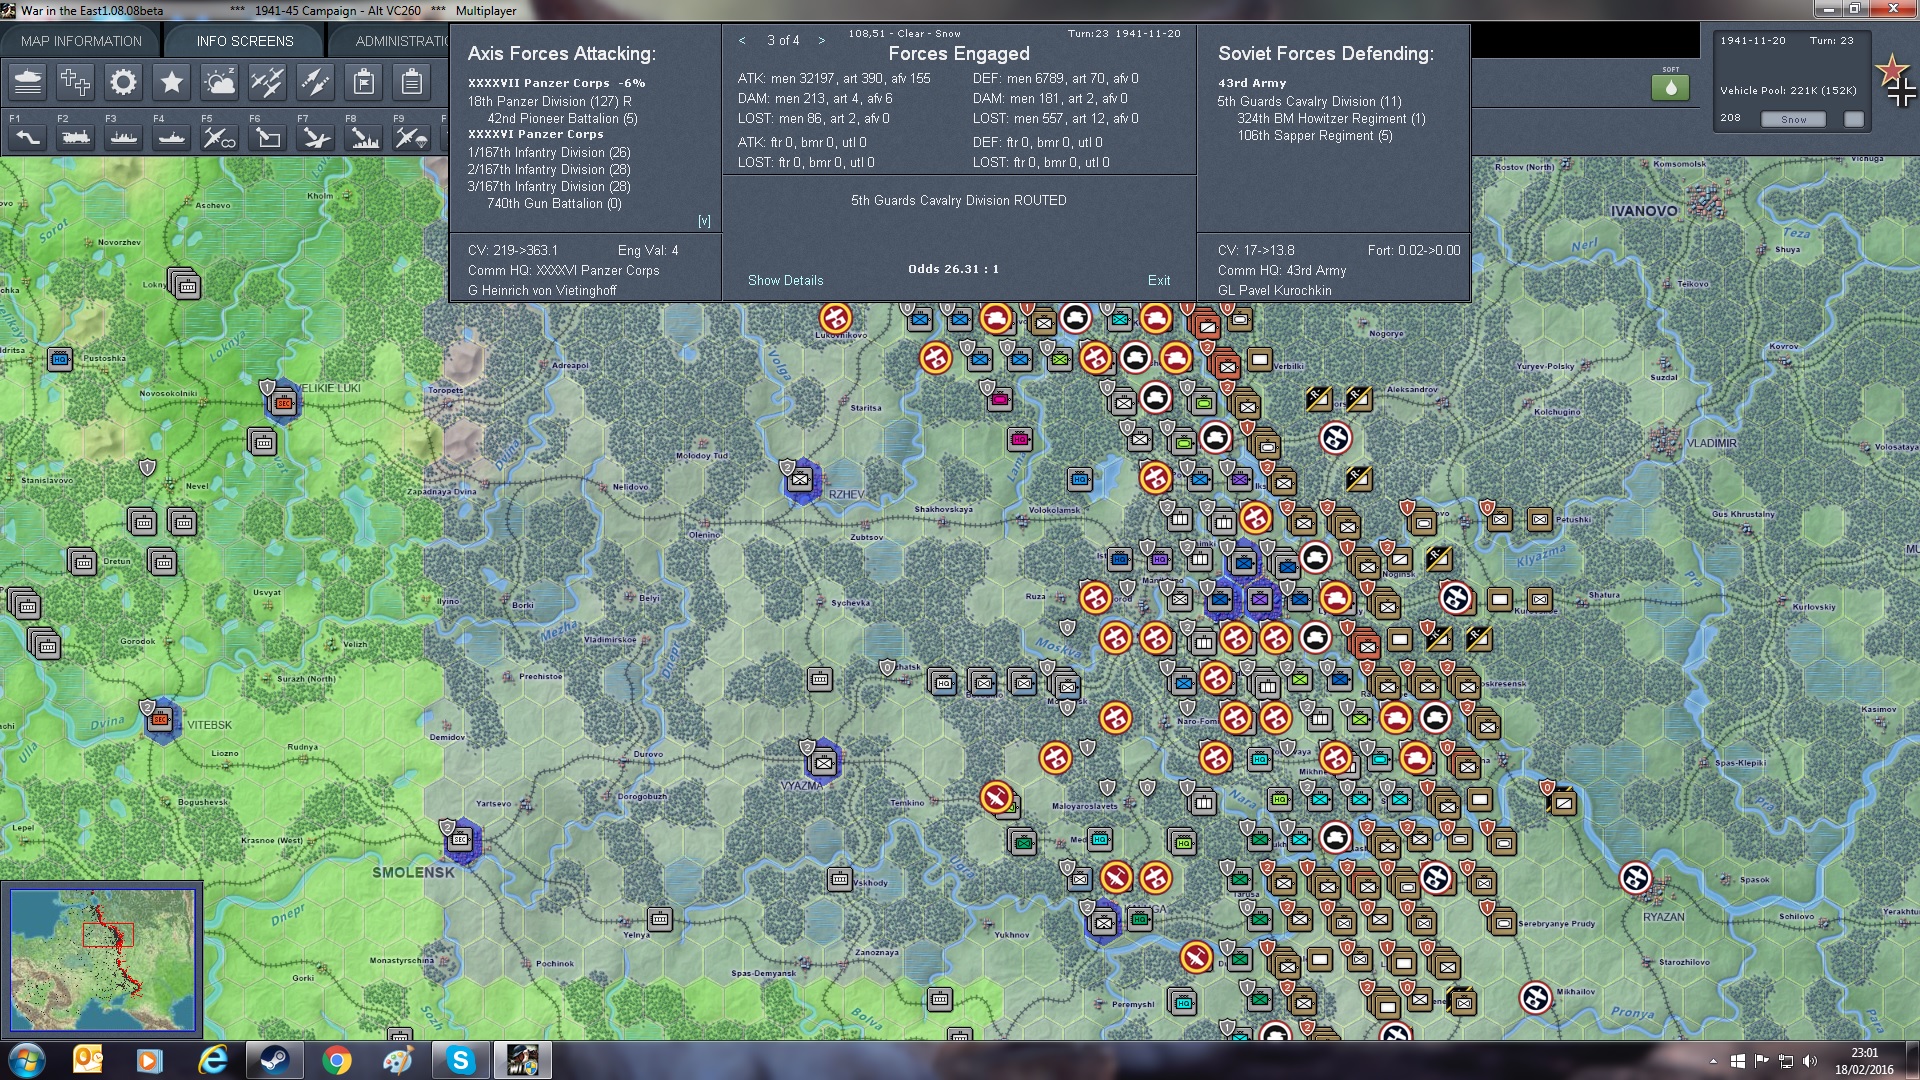Click Show Details in battle report
The width and height of the screenshot is (1920, 1080).
785,281
